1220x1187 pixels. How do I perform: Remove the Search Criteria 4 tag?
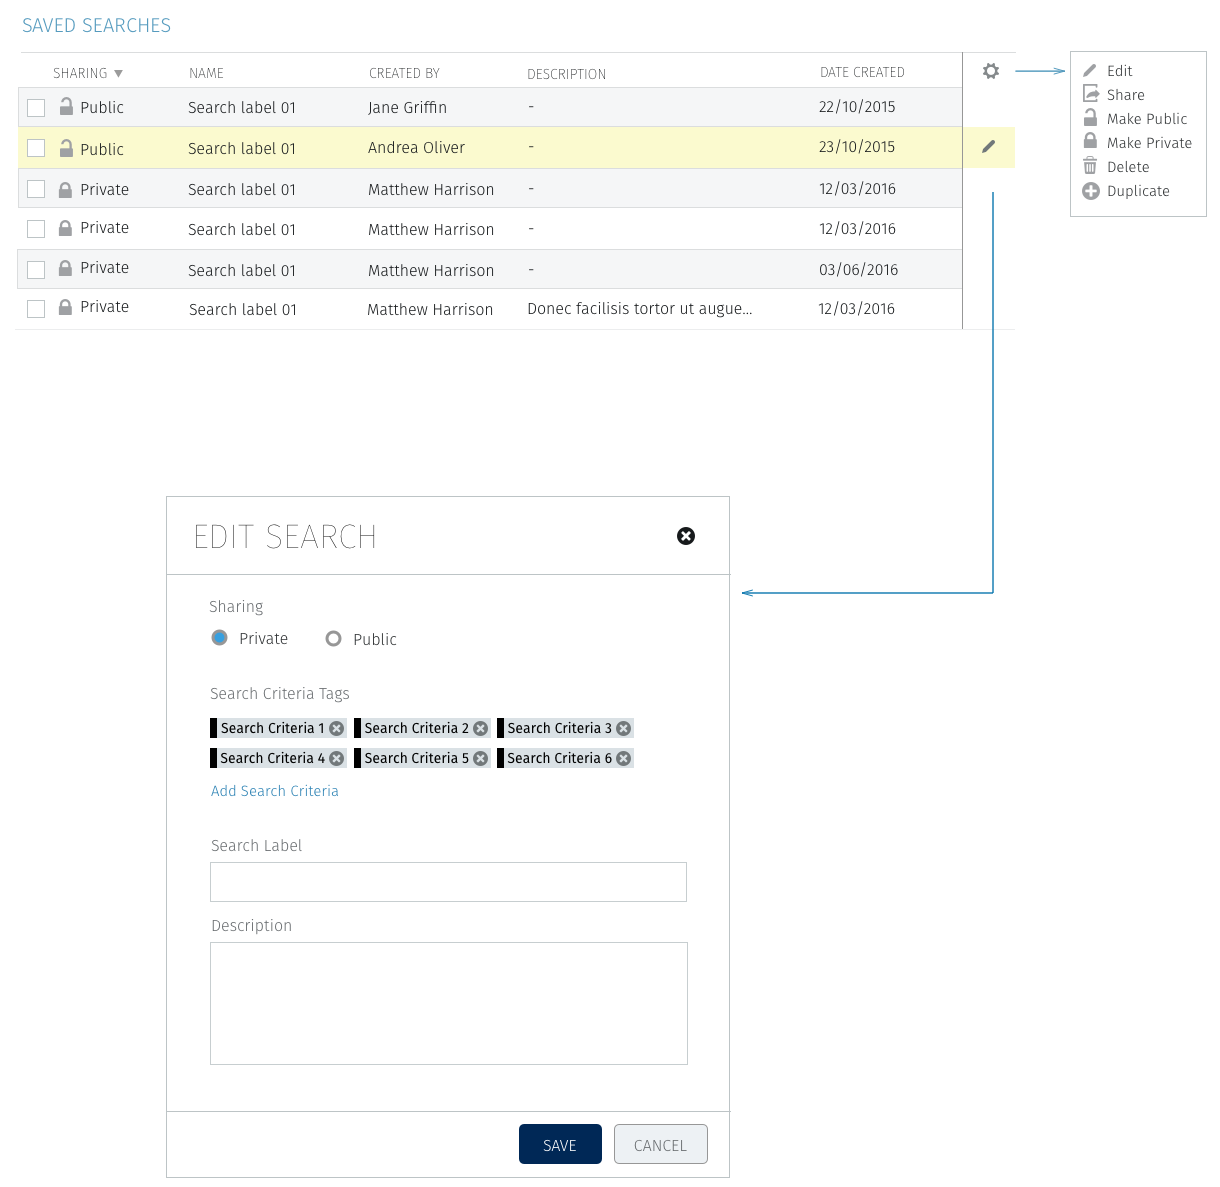click(336, 758)
